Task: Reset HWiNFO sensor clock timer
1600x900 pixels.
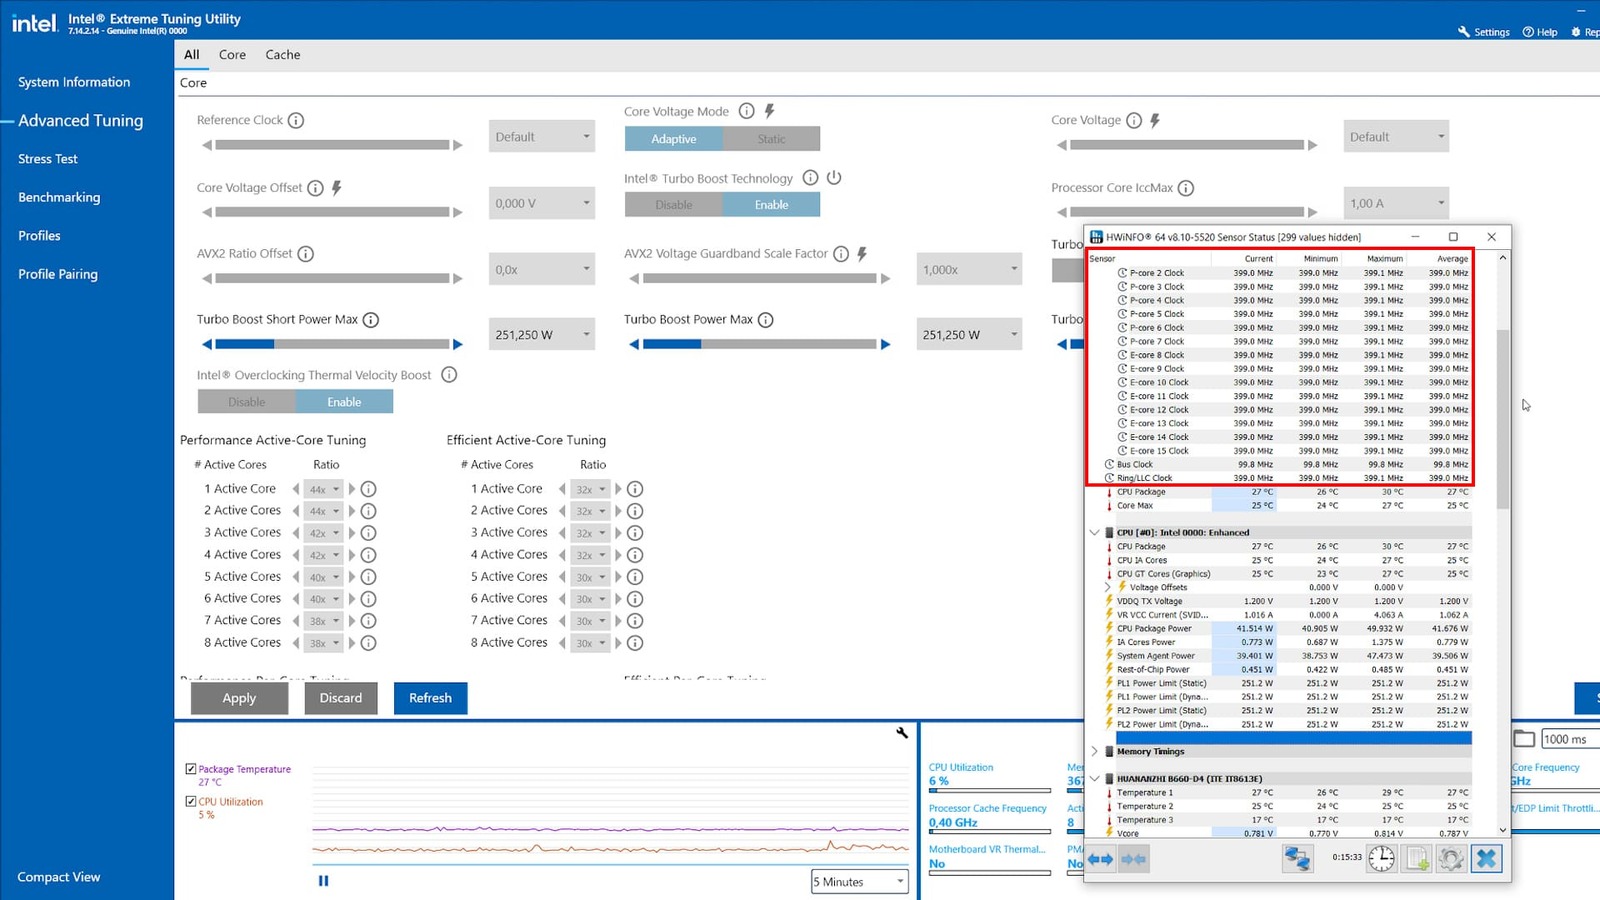Action: (x=1382, y=859)
